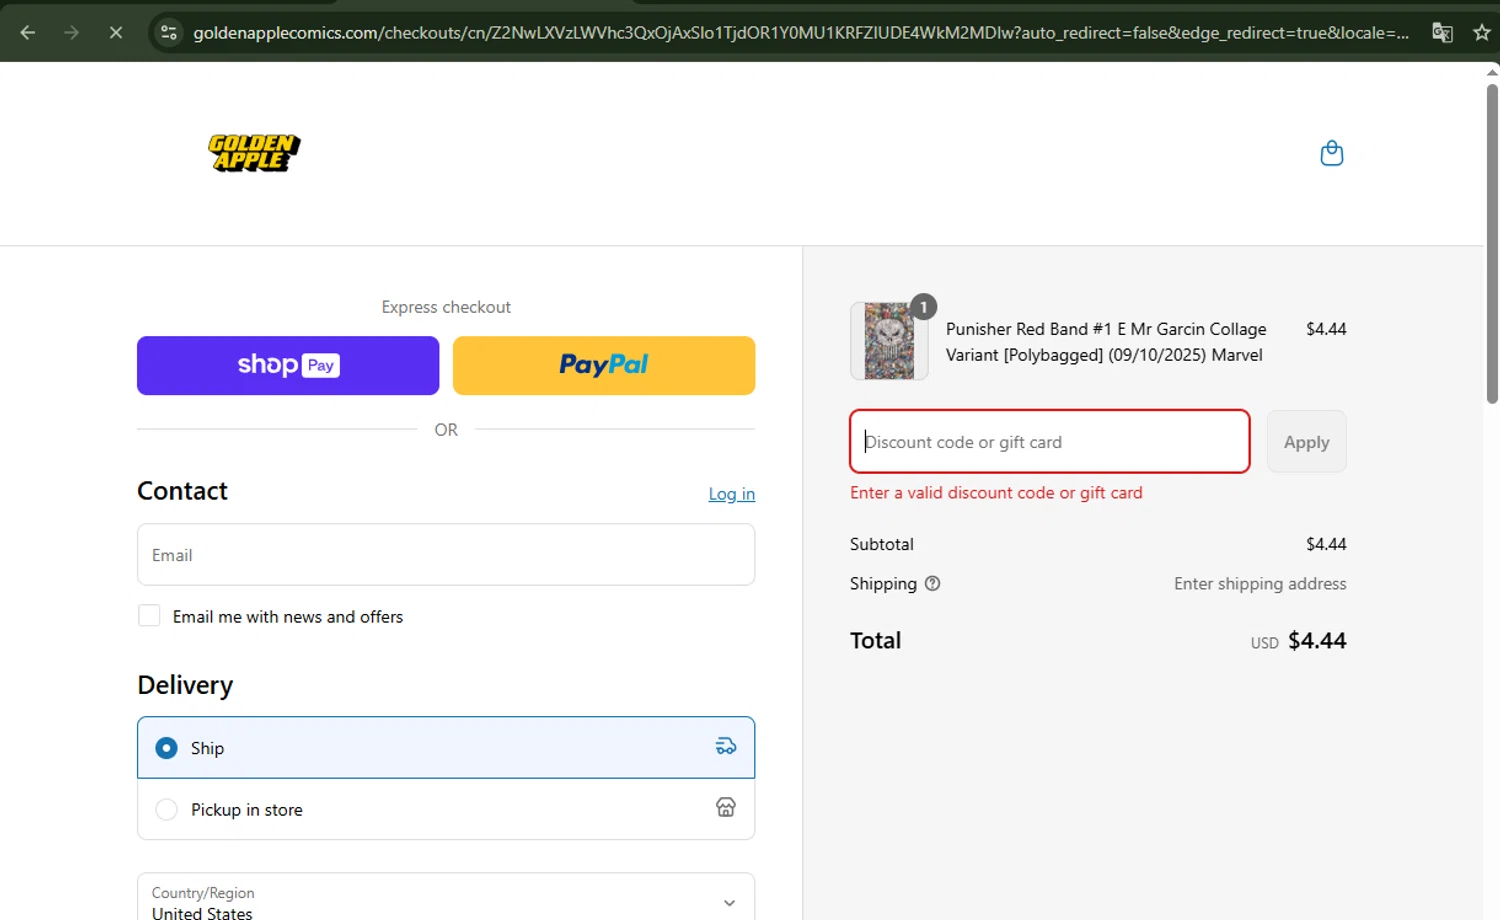Apply the discount code
This screenshot has height=920, width=1500.
1306,441
